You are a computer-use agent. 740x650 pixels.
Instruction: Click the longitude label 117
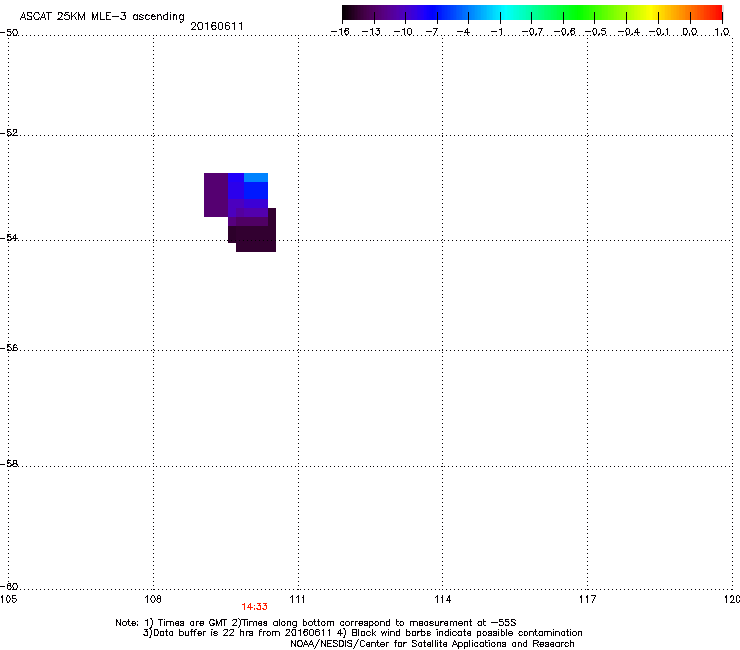587,599
